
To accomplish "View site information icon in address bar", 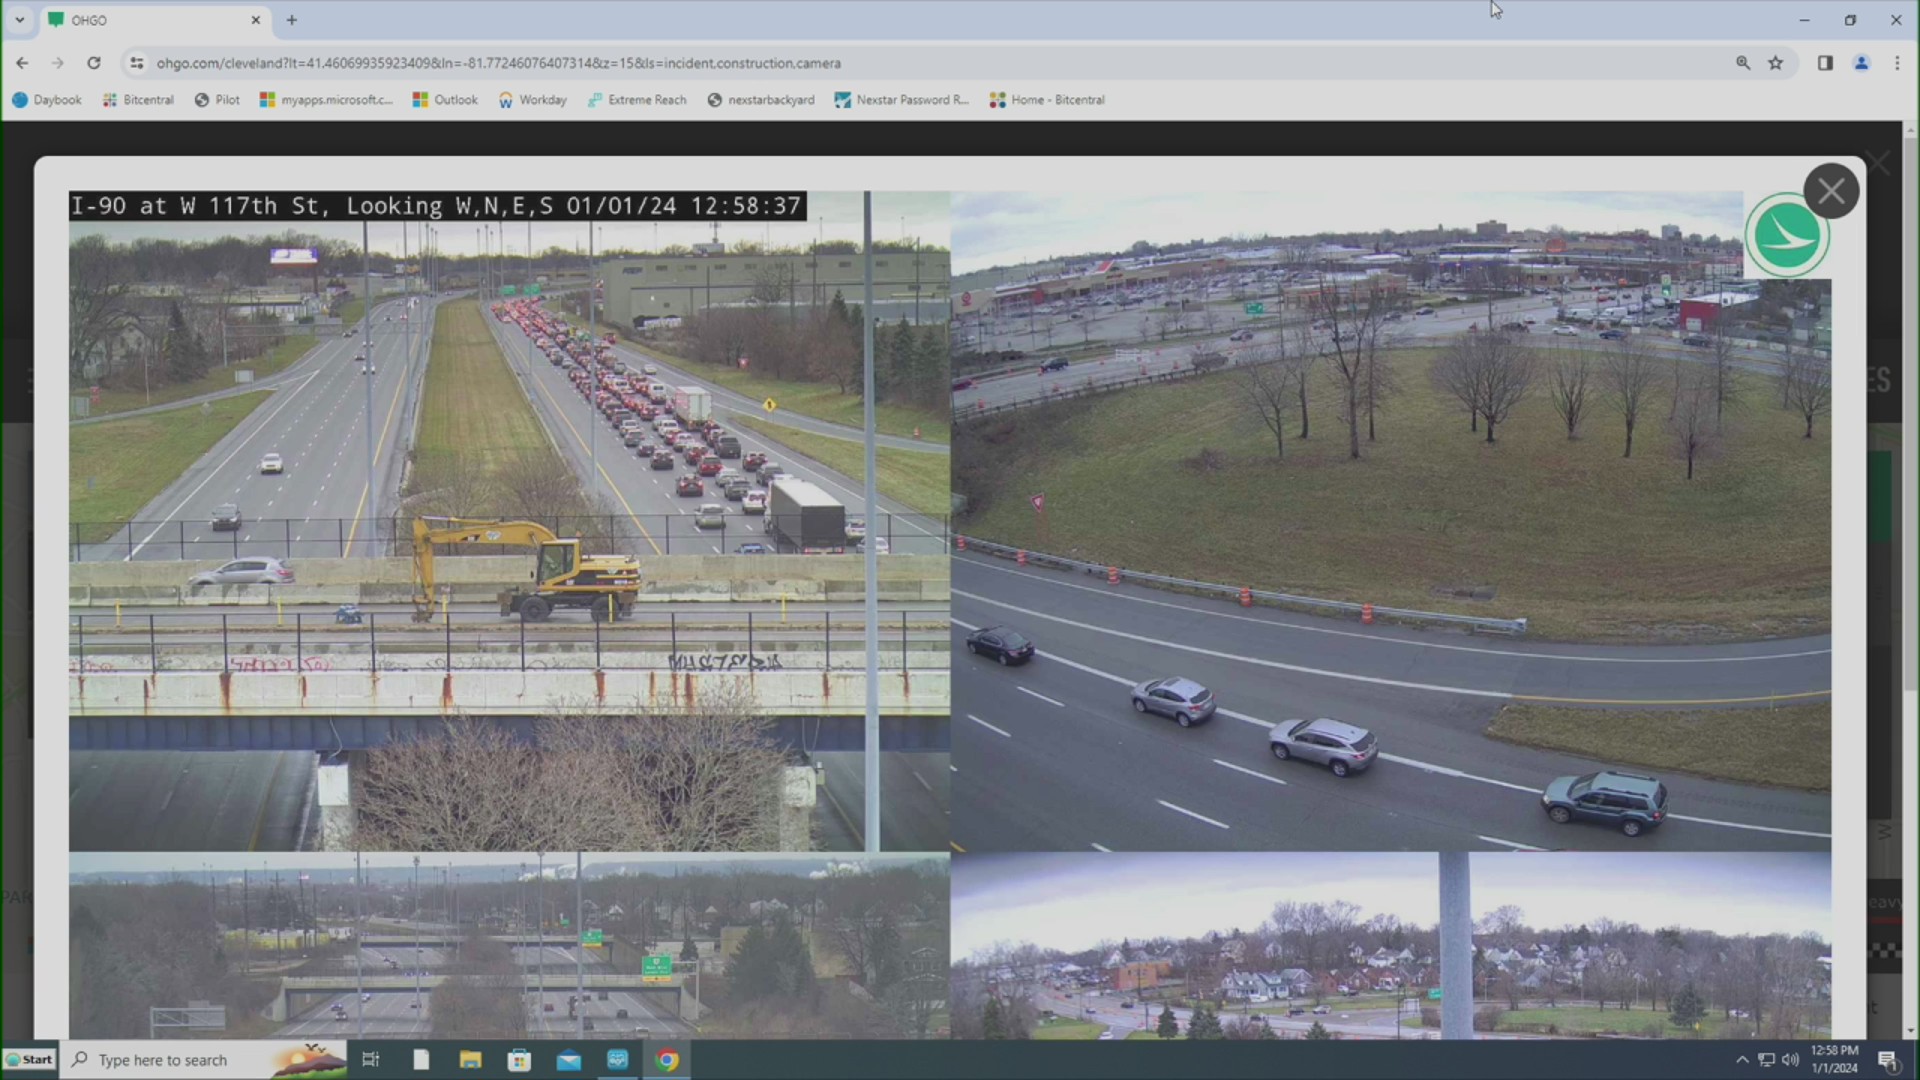I will click(x=137, y=63).
